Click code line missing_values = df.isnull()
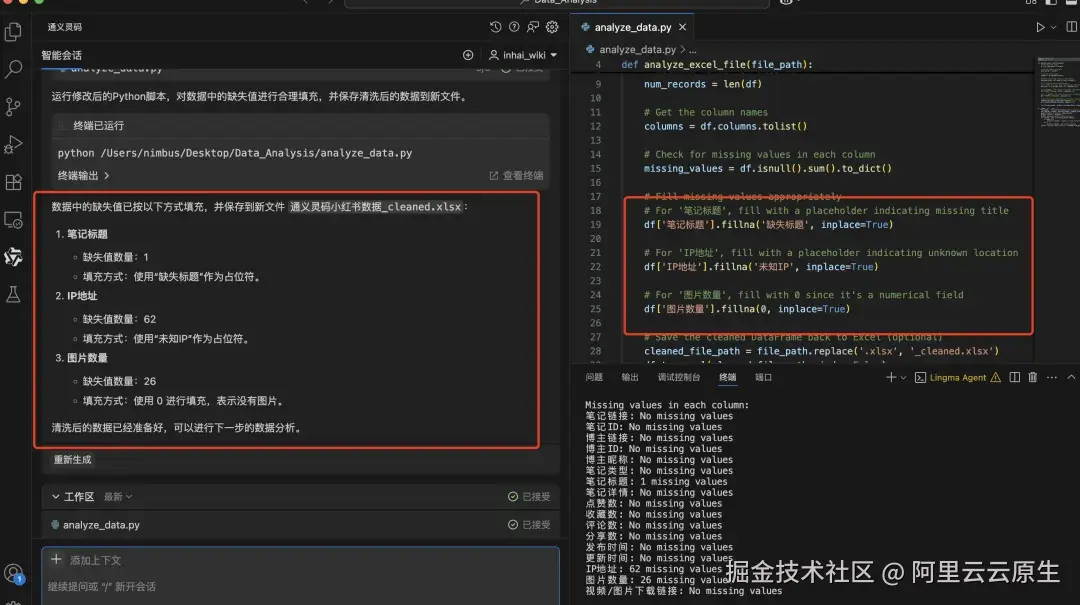This screenshot has height=605, width=1080. click(x=767, y=168)
